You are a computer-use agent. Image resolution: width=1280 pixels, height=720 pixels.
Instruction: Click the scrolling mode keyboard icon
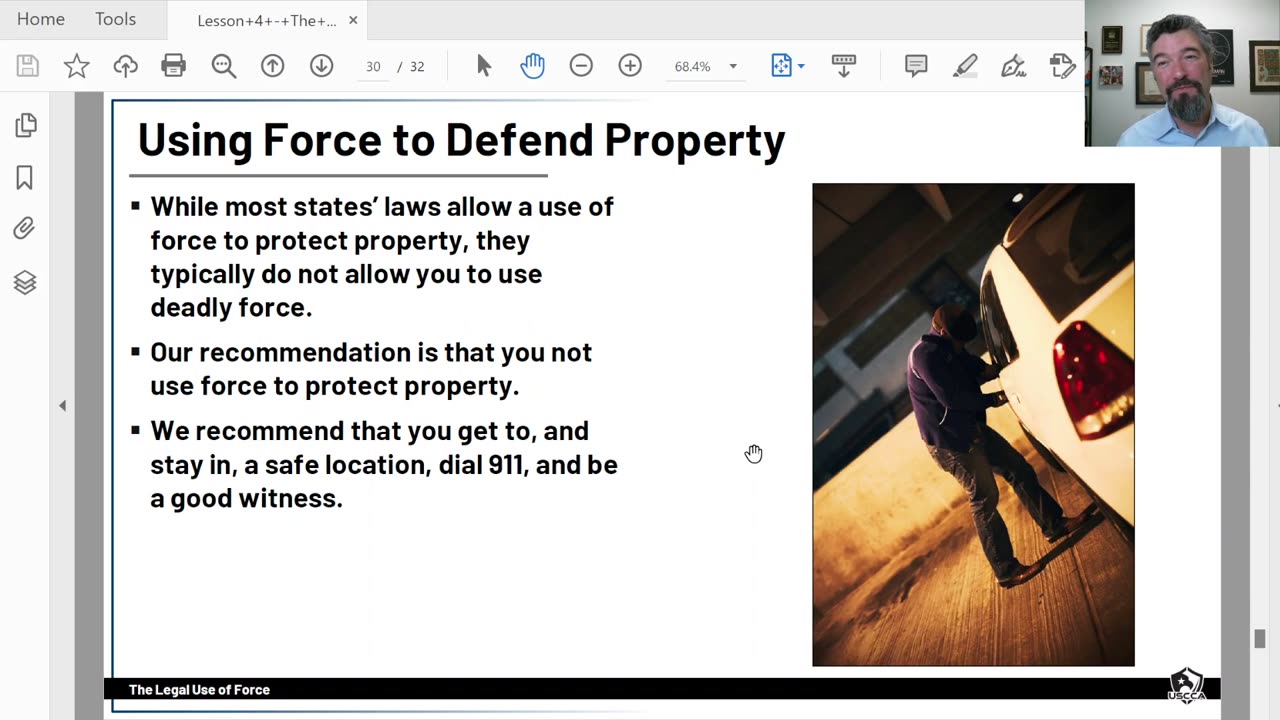[x=843, y=66]
